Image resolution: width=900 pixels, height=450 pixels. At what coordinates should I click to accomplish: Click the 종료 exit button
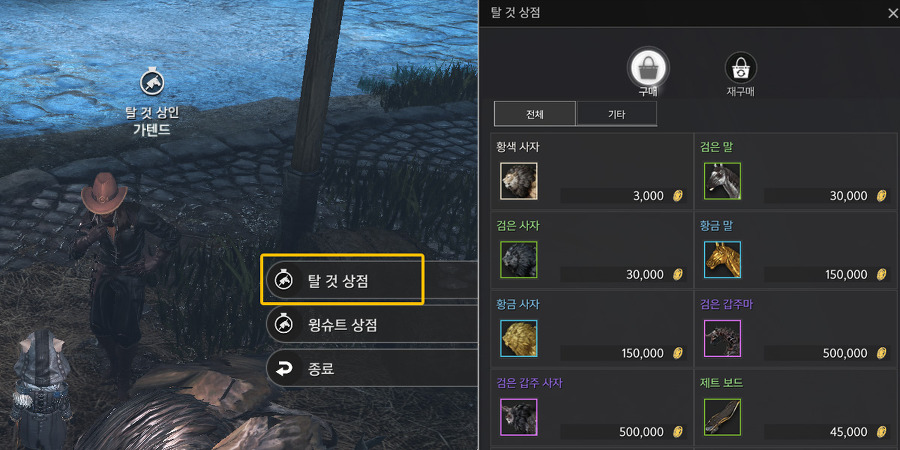(373, 370)
